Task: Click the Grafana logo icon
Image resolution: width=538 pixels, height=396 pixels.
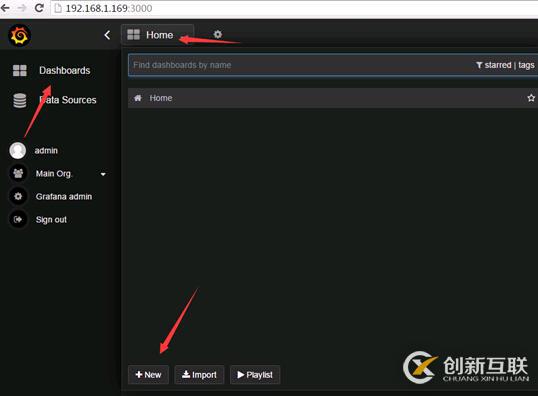Action: 20,35
